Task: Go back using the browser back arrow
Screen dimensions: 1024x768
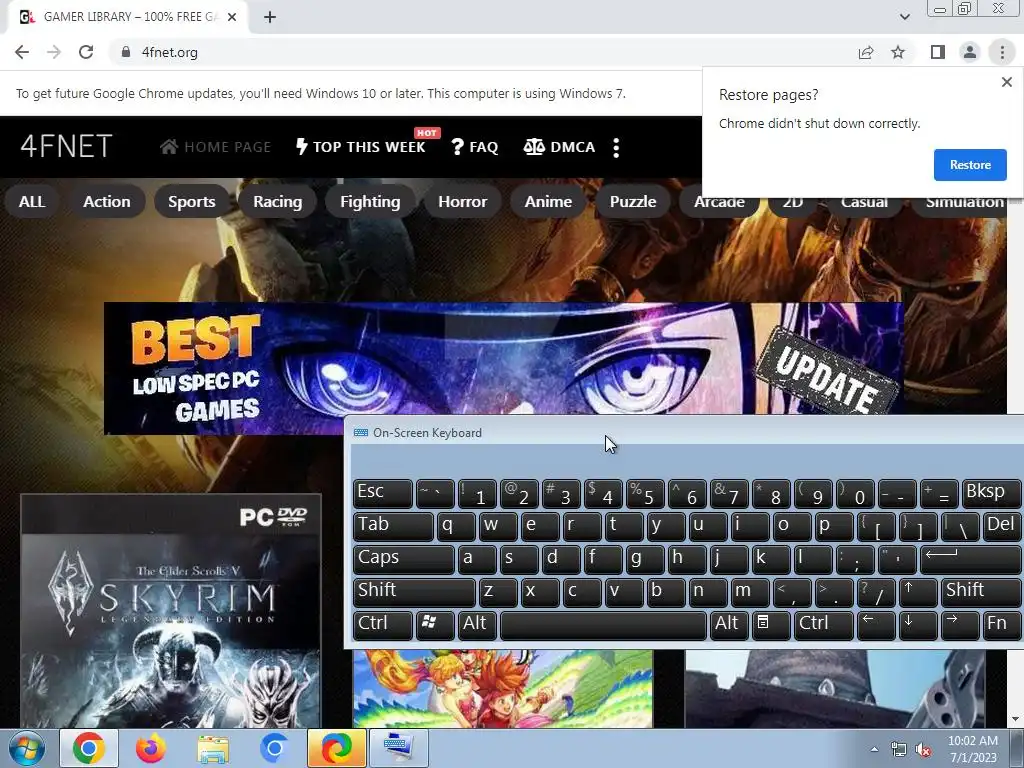Action: pyautogui.click(x=22, y=52)
